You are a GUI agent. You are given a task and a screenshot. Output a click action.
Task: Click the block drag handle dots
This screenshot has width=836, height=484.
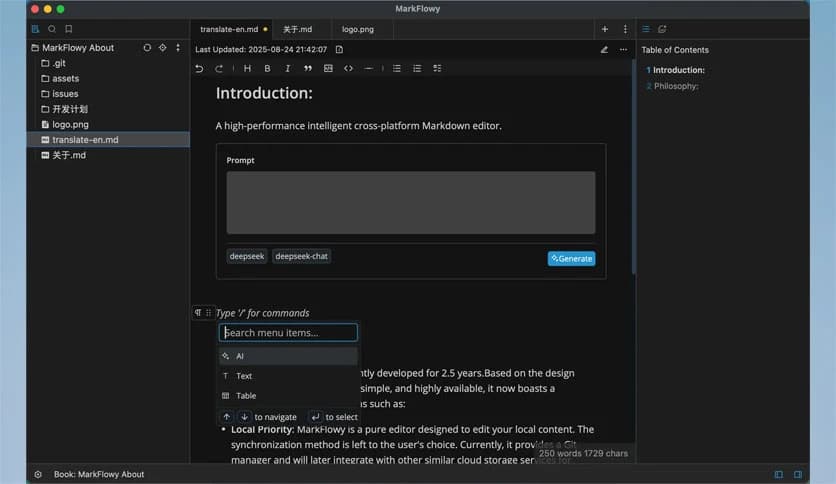tap(208, 313)
